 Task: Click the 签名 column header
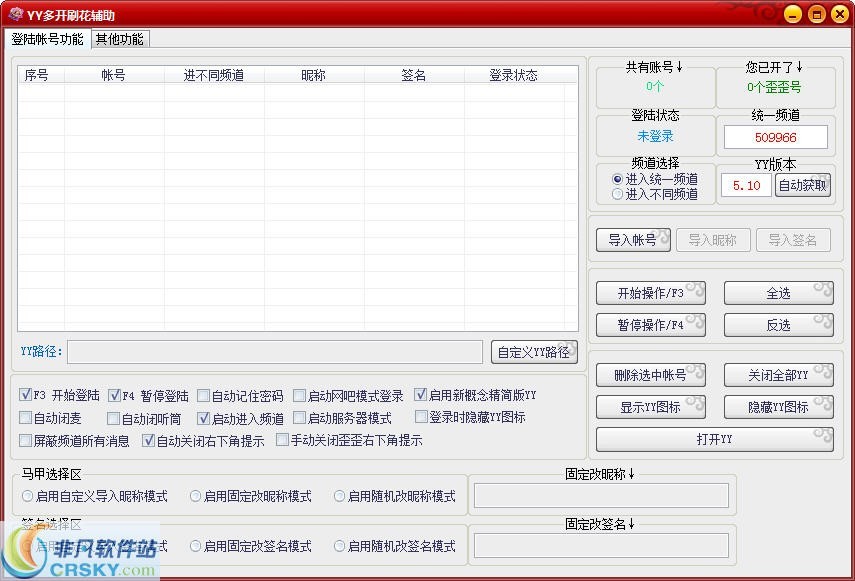[413, 75]
